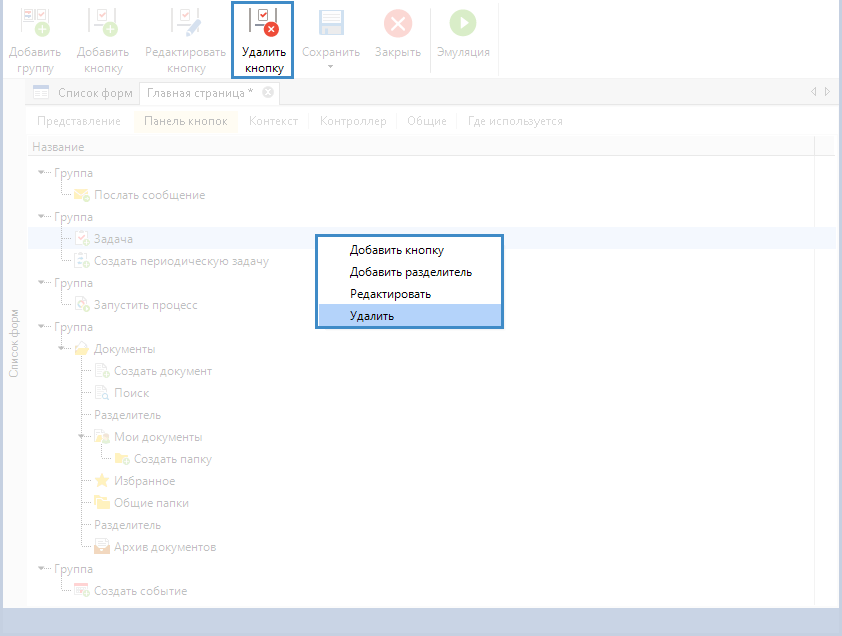This screenshot has height=636, width=842.
Task: Click the Редактировать кнопку toolbar icon
Action: (186, 23)
